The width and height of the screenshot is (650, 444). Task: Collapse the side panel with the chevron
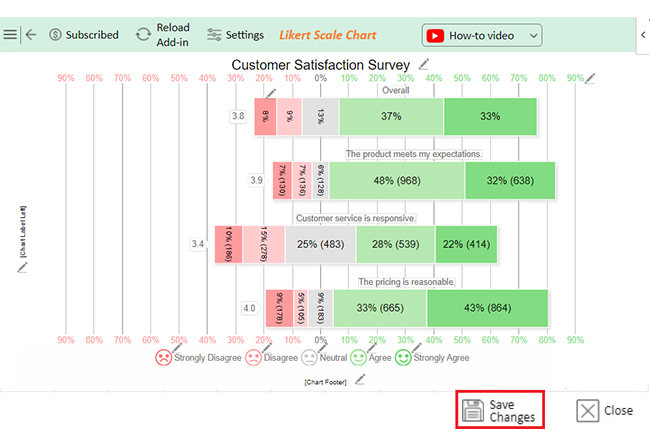pos(643,35)
